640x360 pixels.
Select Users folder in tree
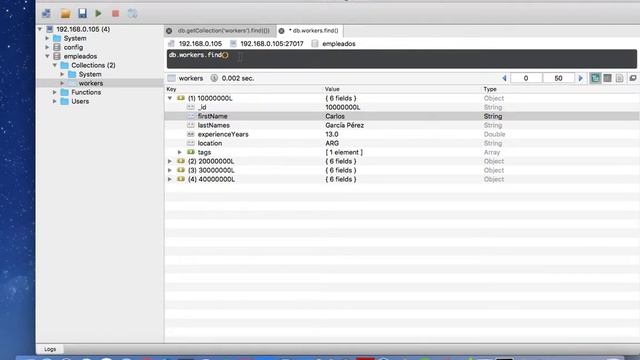[80, 101]
